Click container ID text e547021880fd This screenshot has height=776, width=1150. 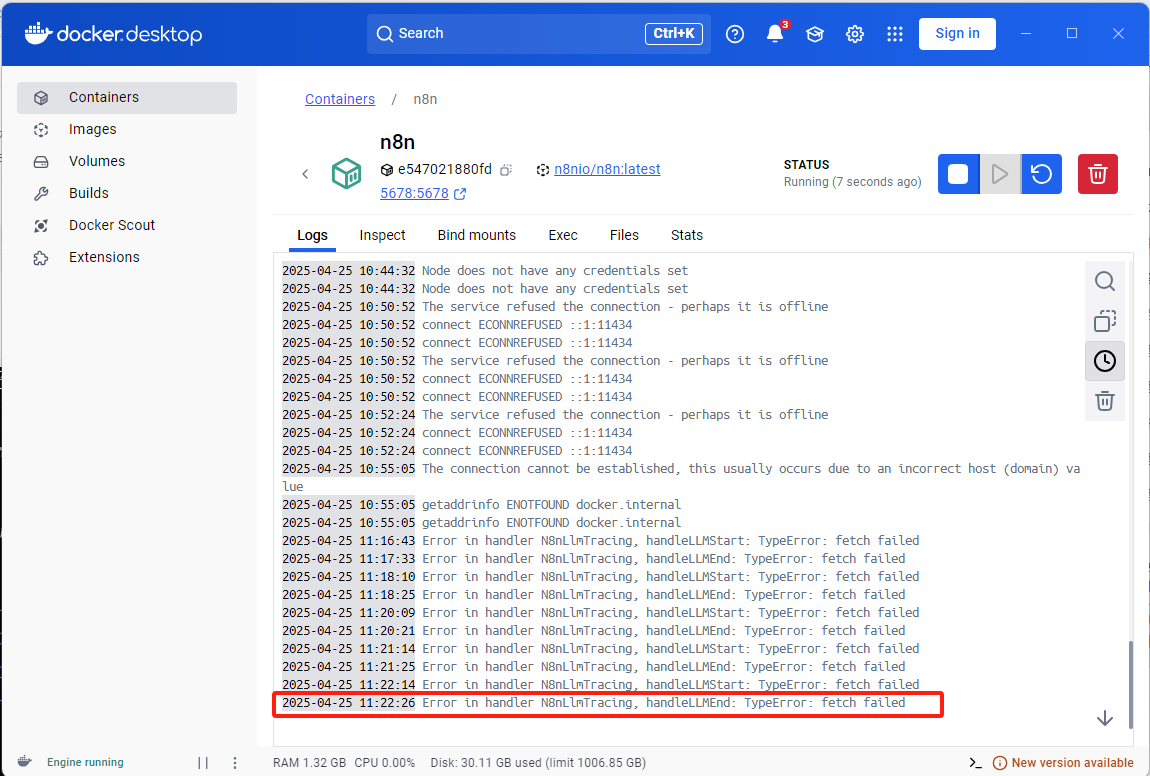pyautogui.click(x=444, y=169)
